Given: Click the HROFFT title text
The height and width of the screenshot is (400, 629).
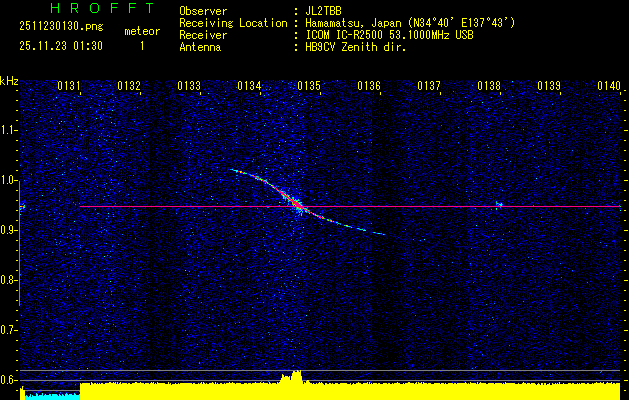Looking at the screenshot, I should 101,8.
